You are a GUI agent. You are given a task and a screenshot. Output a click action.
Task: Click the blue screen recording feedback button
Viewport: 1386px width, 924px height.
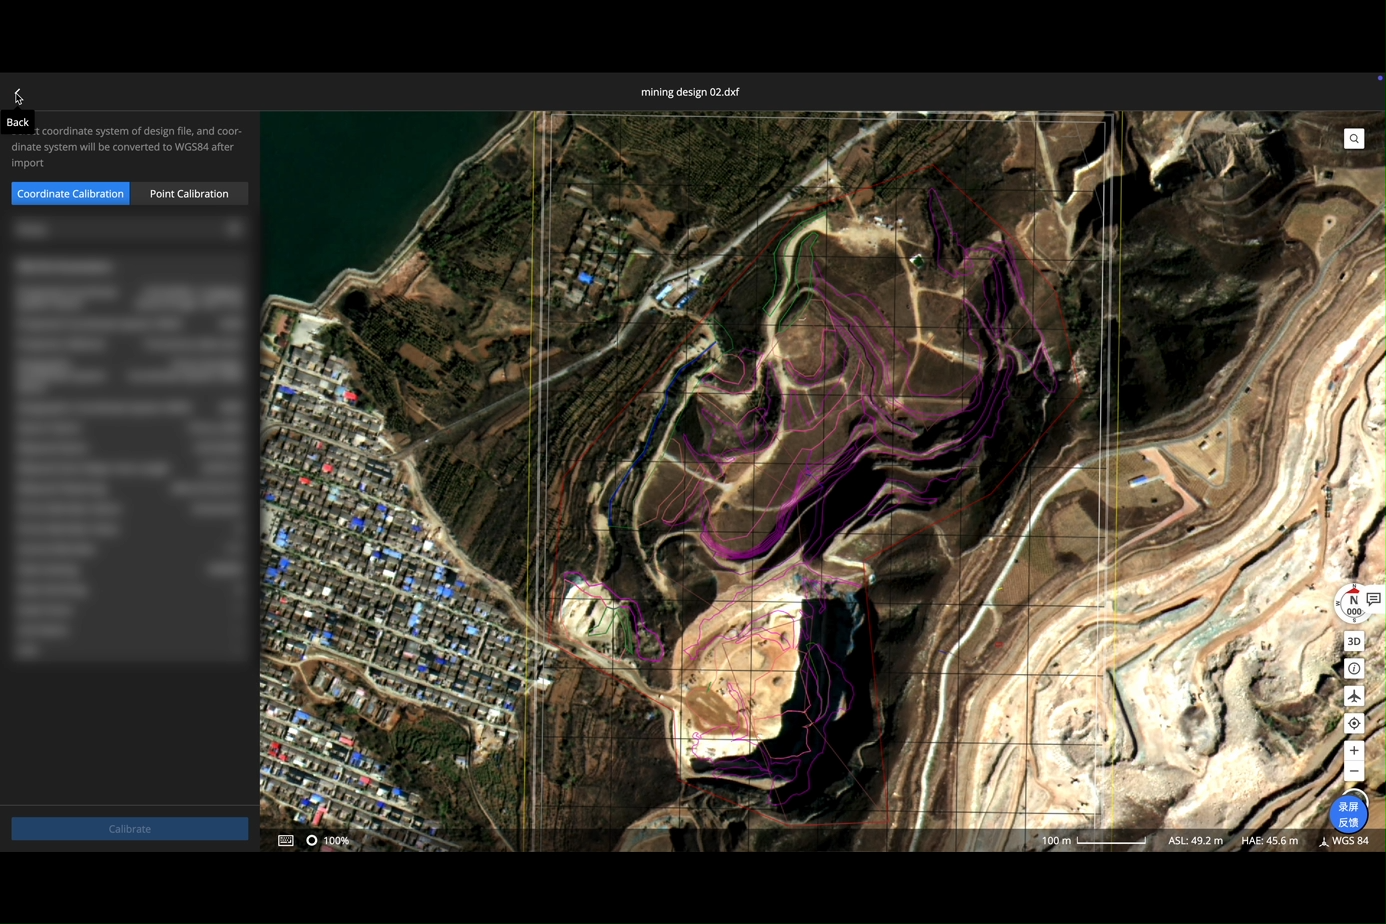click(1348, 814)
